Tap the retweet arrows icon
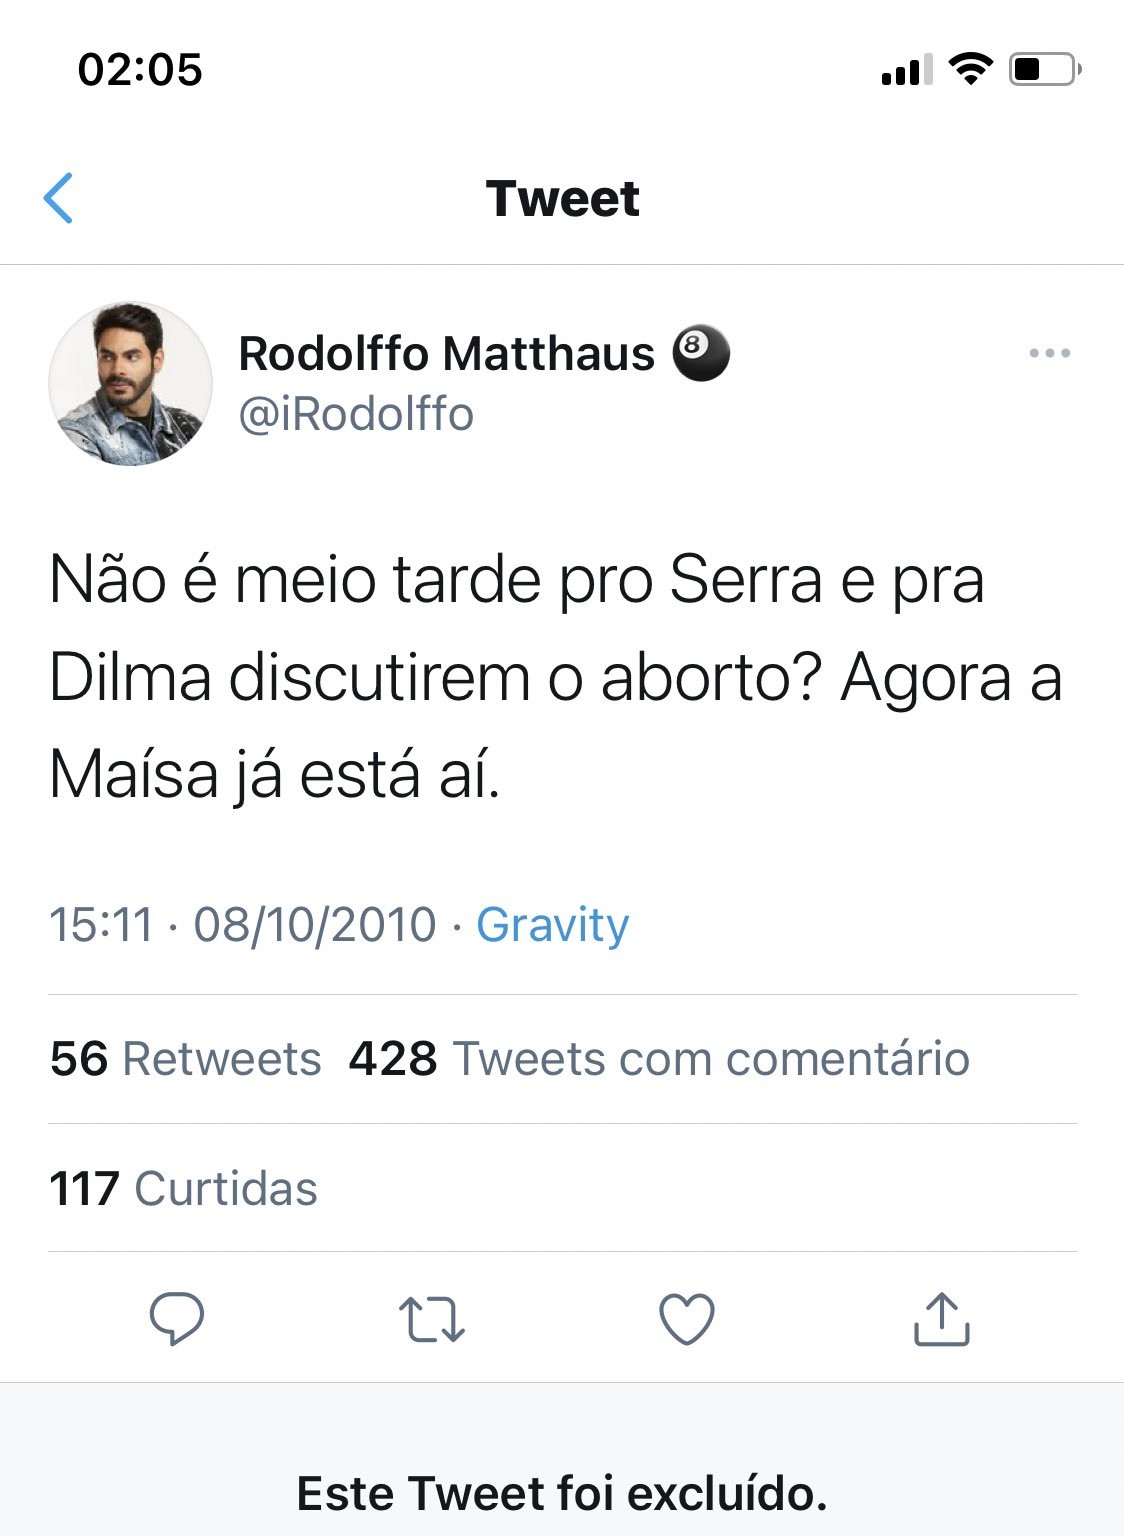Screen dimensions: 1124x1536 431,1318
